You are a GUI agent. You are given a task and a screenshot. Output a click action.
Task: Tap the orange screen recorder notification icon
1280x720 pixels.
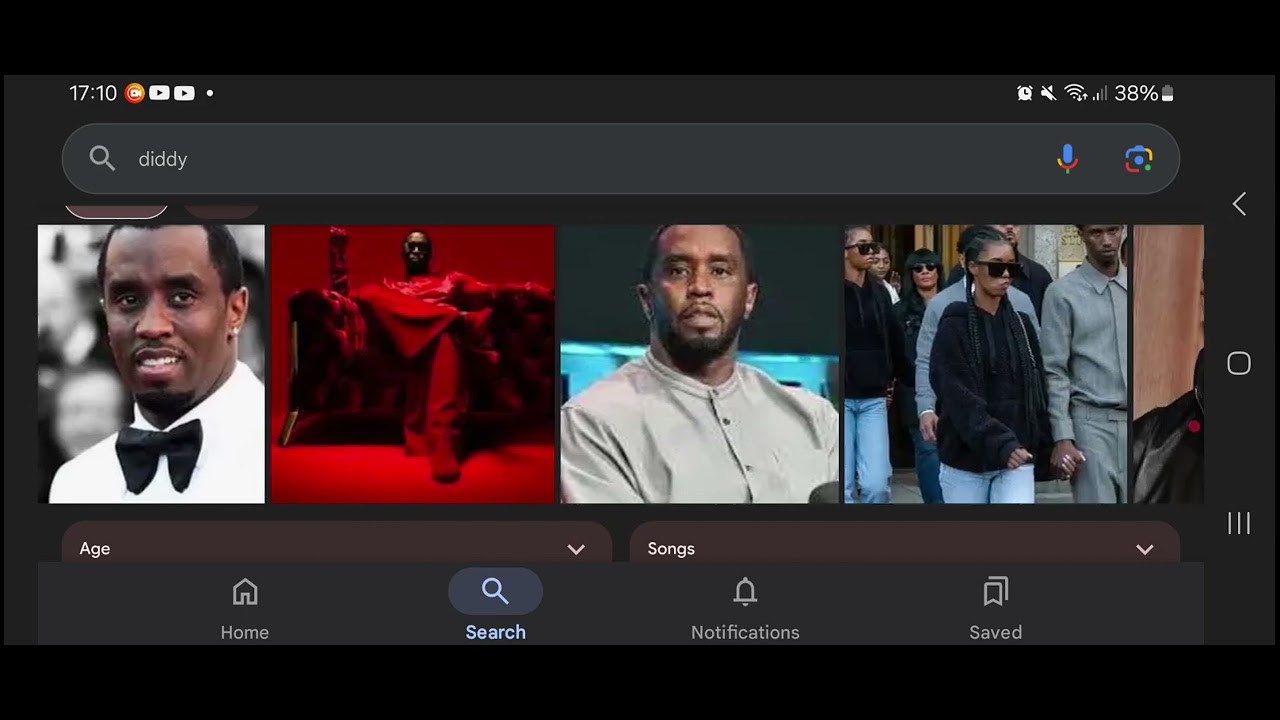coord(135,93)
